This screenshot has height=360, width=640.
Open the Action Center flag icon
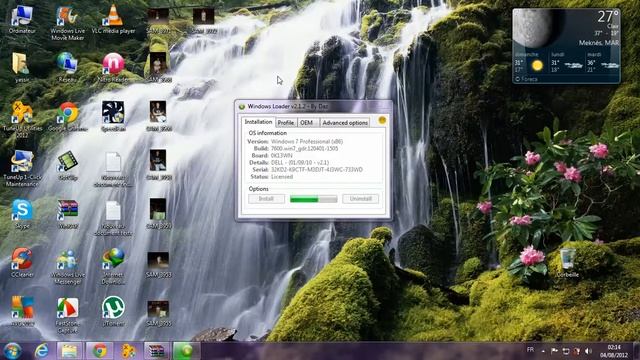(554, 351)
